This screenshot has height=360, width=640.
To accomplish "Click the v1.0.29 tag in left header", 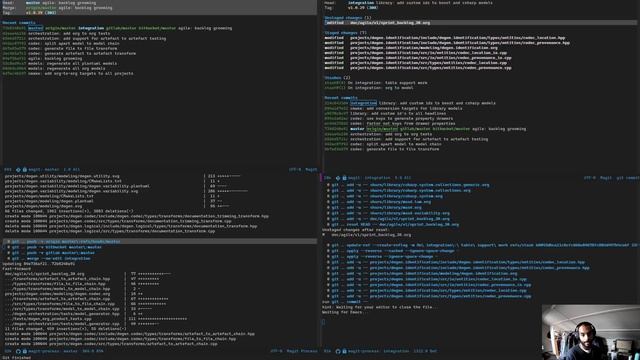I will pyautogui.click(x=35, y=13).
